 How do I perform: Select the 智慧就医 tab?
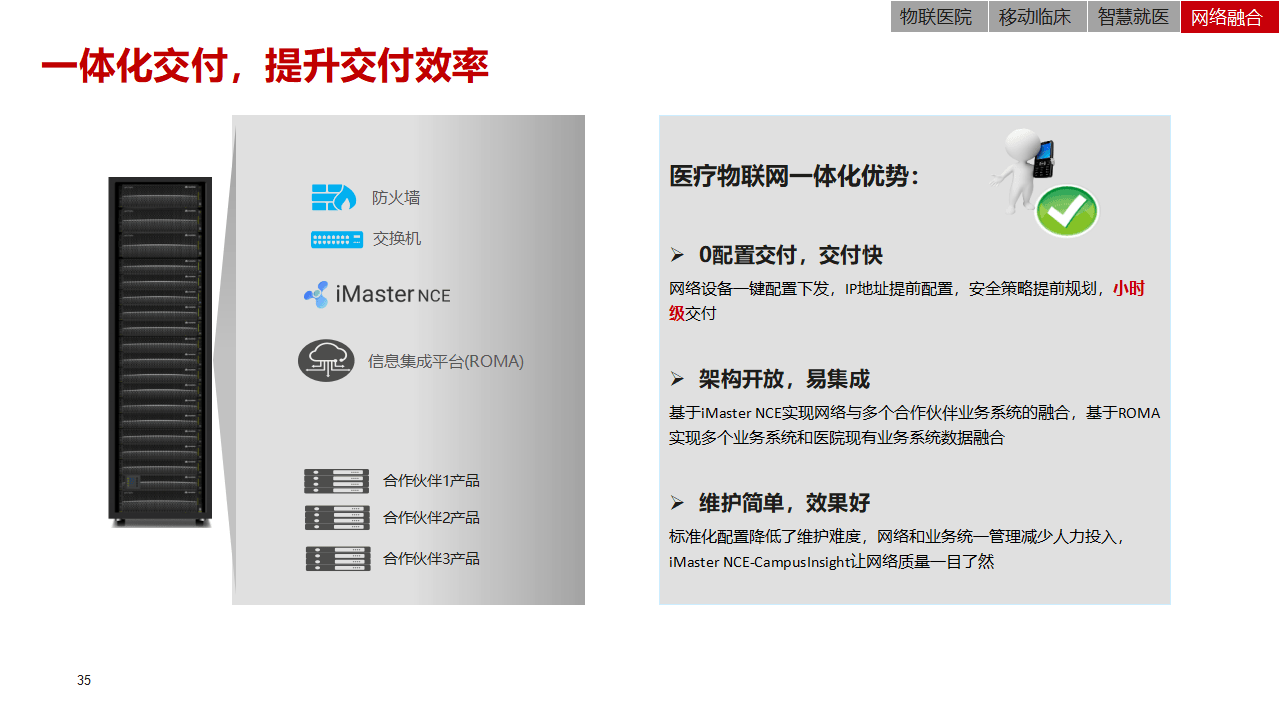pos(1134,17)
